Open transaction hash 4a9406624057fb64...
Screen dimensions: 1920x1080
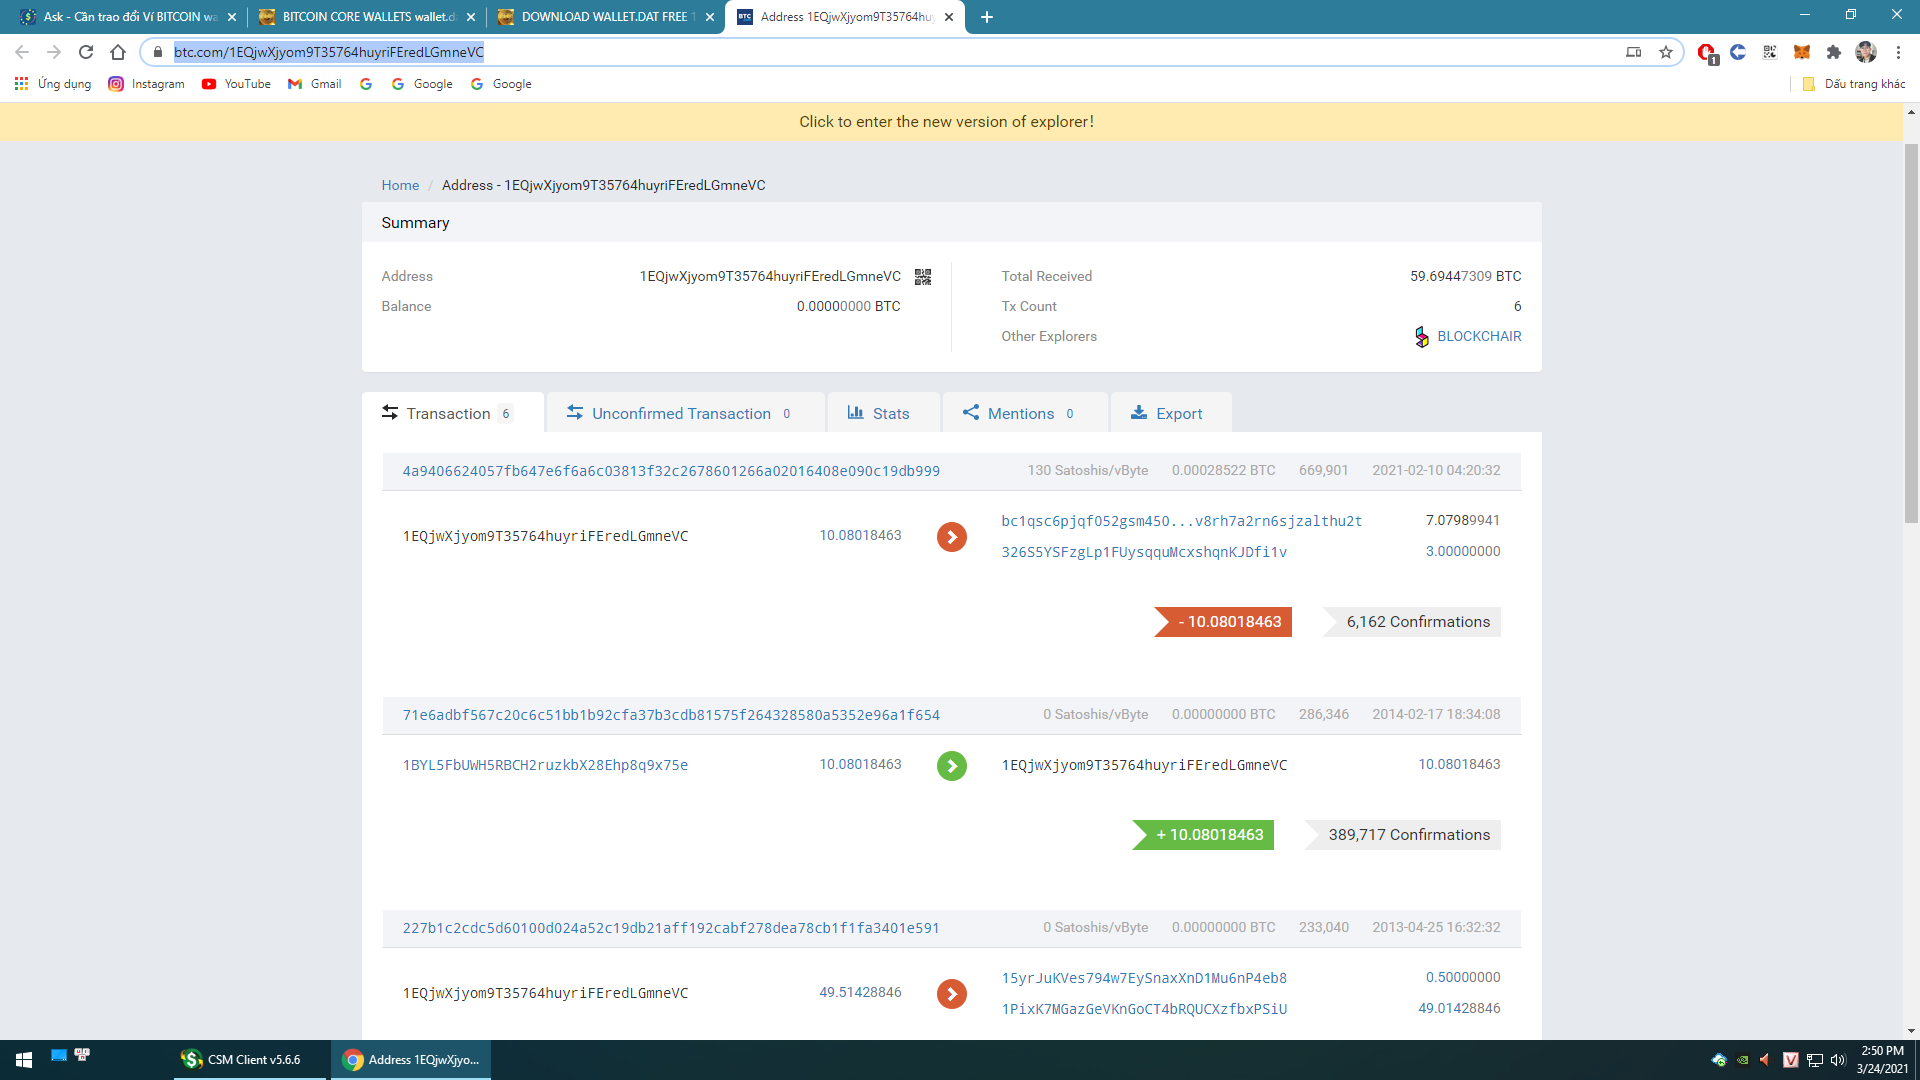tap(670, 471)
